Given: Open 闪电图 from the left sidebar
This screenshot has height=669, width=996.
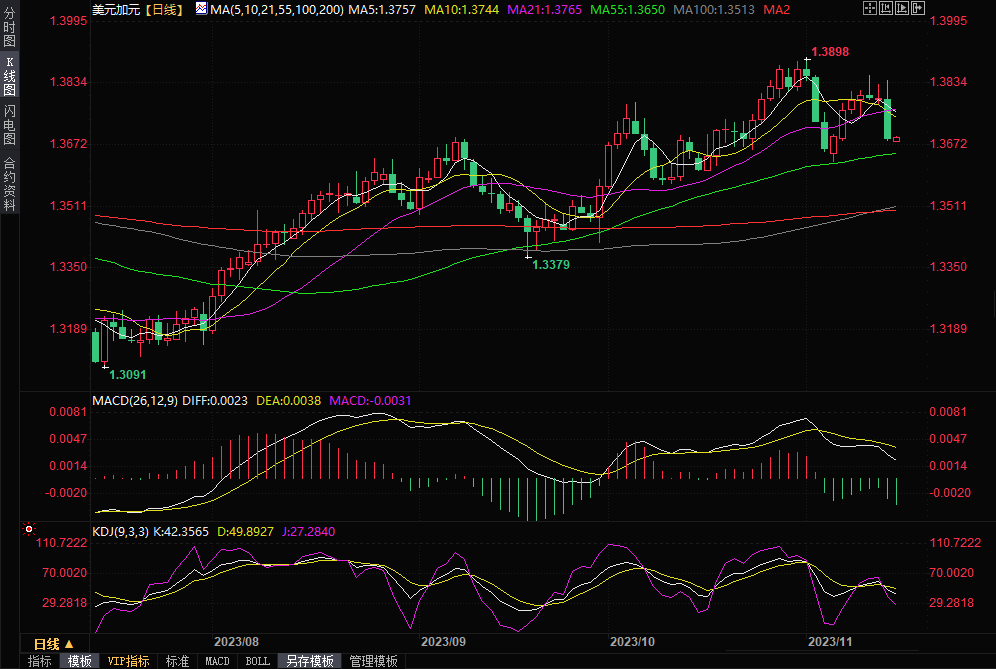Looking at the screenshot, I should click(9, 124).
